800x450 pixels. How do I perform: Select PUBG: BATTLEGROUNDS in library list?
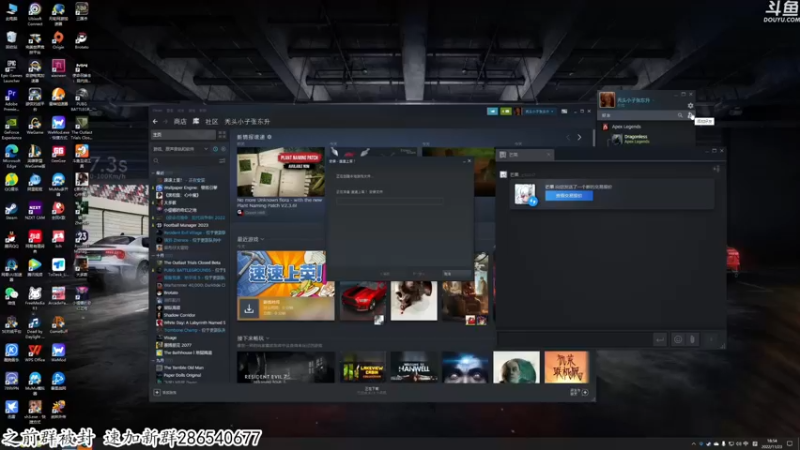click(x=190, y=270)
